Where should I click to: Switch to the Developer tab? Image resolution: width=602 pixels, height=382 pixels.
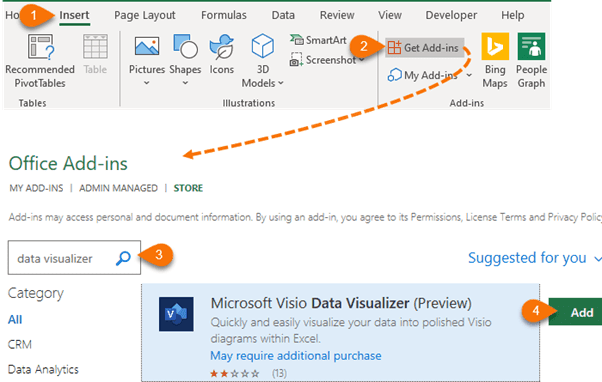(x=451, y=15)
